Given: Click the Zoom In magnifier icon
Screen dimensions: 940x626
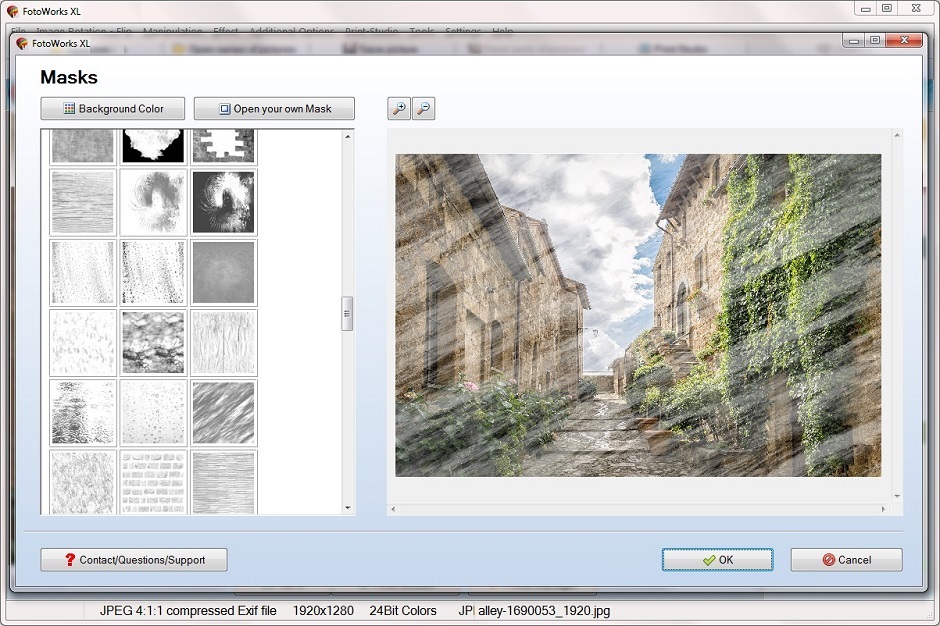Looking at the screenshot, I should pos(398,108).
